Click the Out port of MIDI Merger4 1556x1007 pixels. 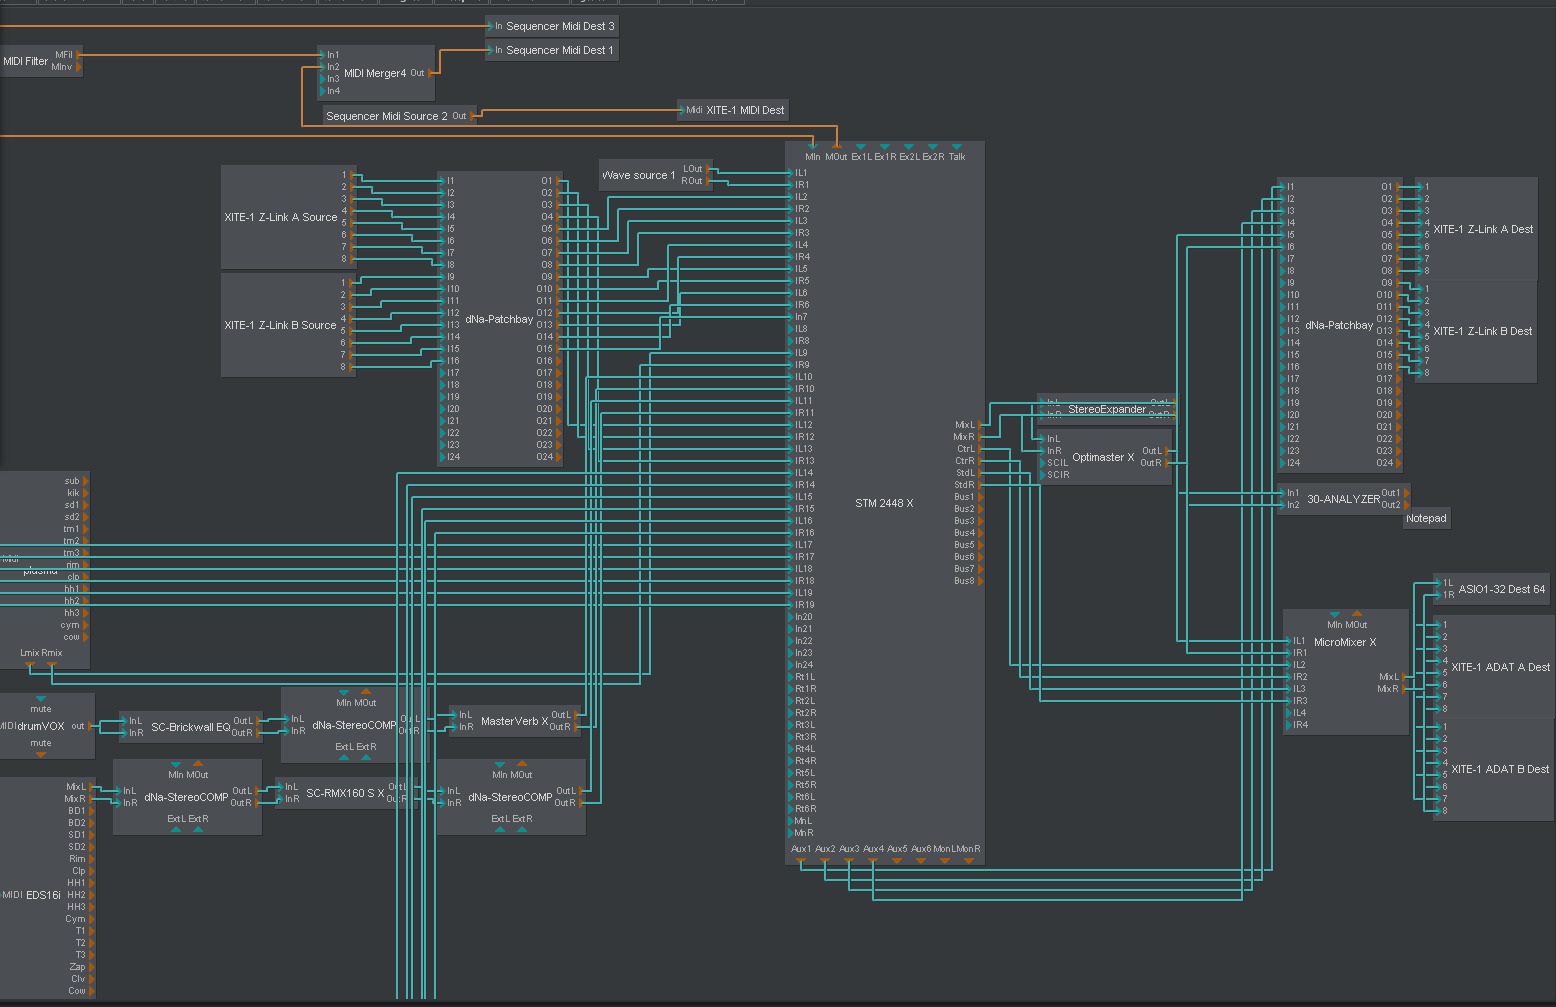[430, 73]
